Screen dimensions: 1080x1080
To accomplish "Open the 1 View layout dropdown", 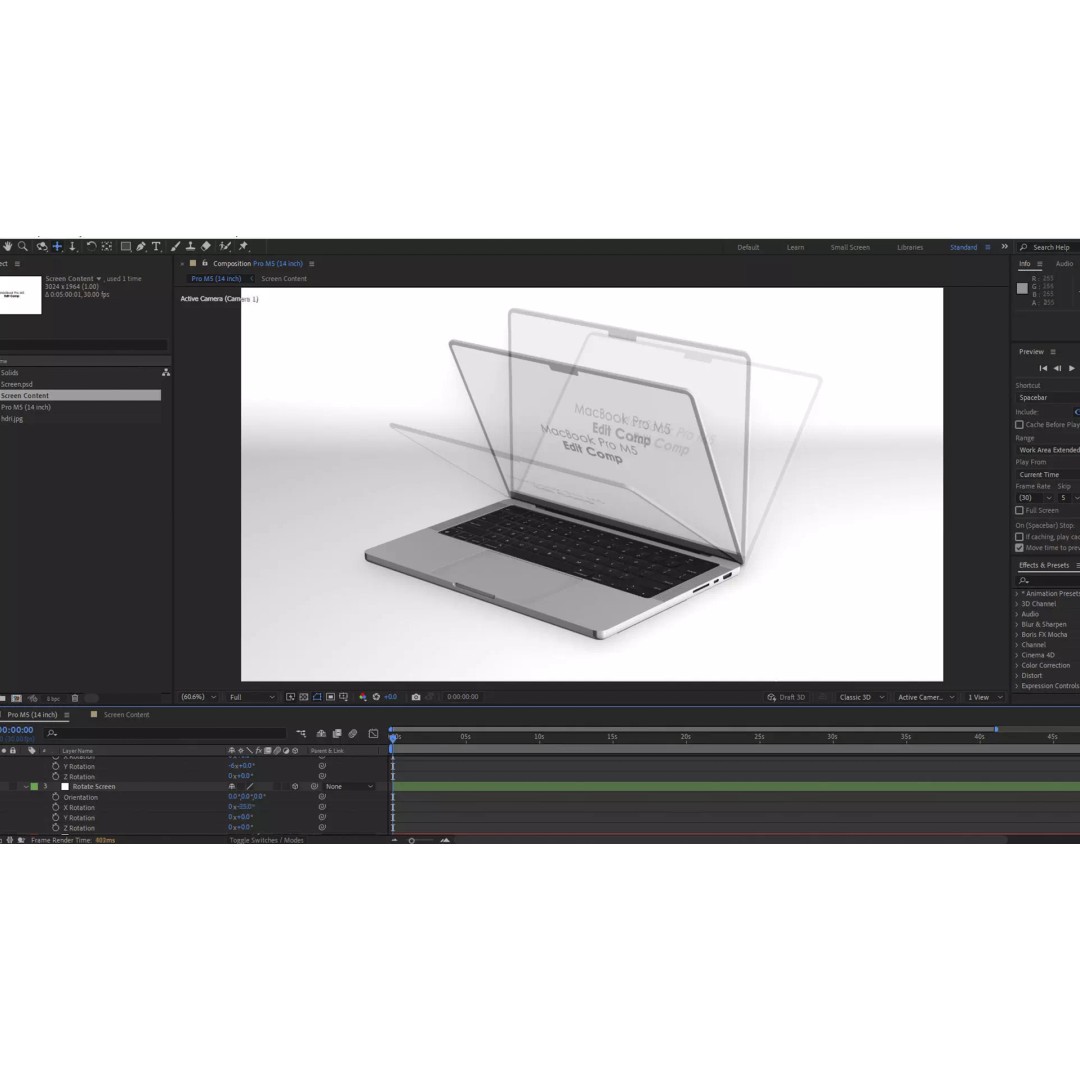I will click(985, 697).
